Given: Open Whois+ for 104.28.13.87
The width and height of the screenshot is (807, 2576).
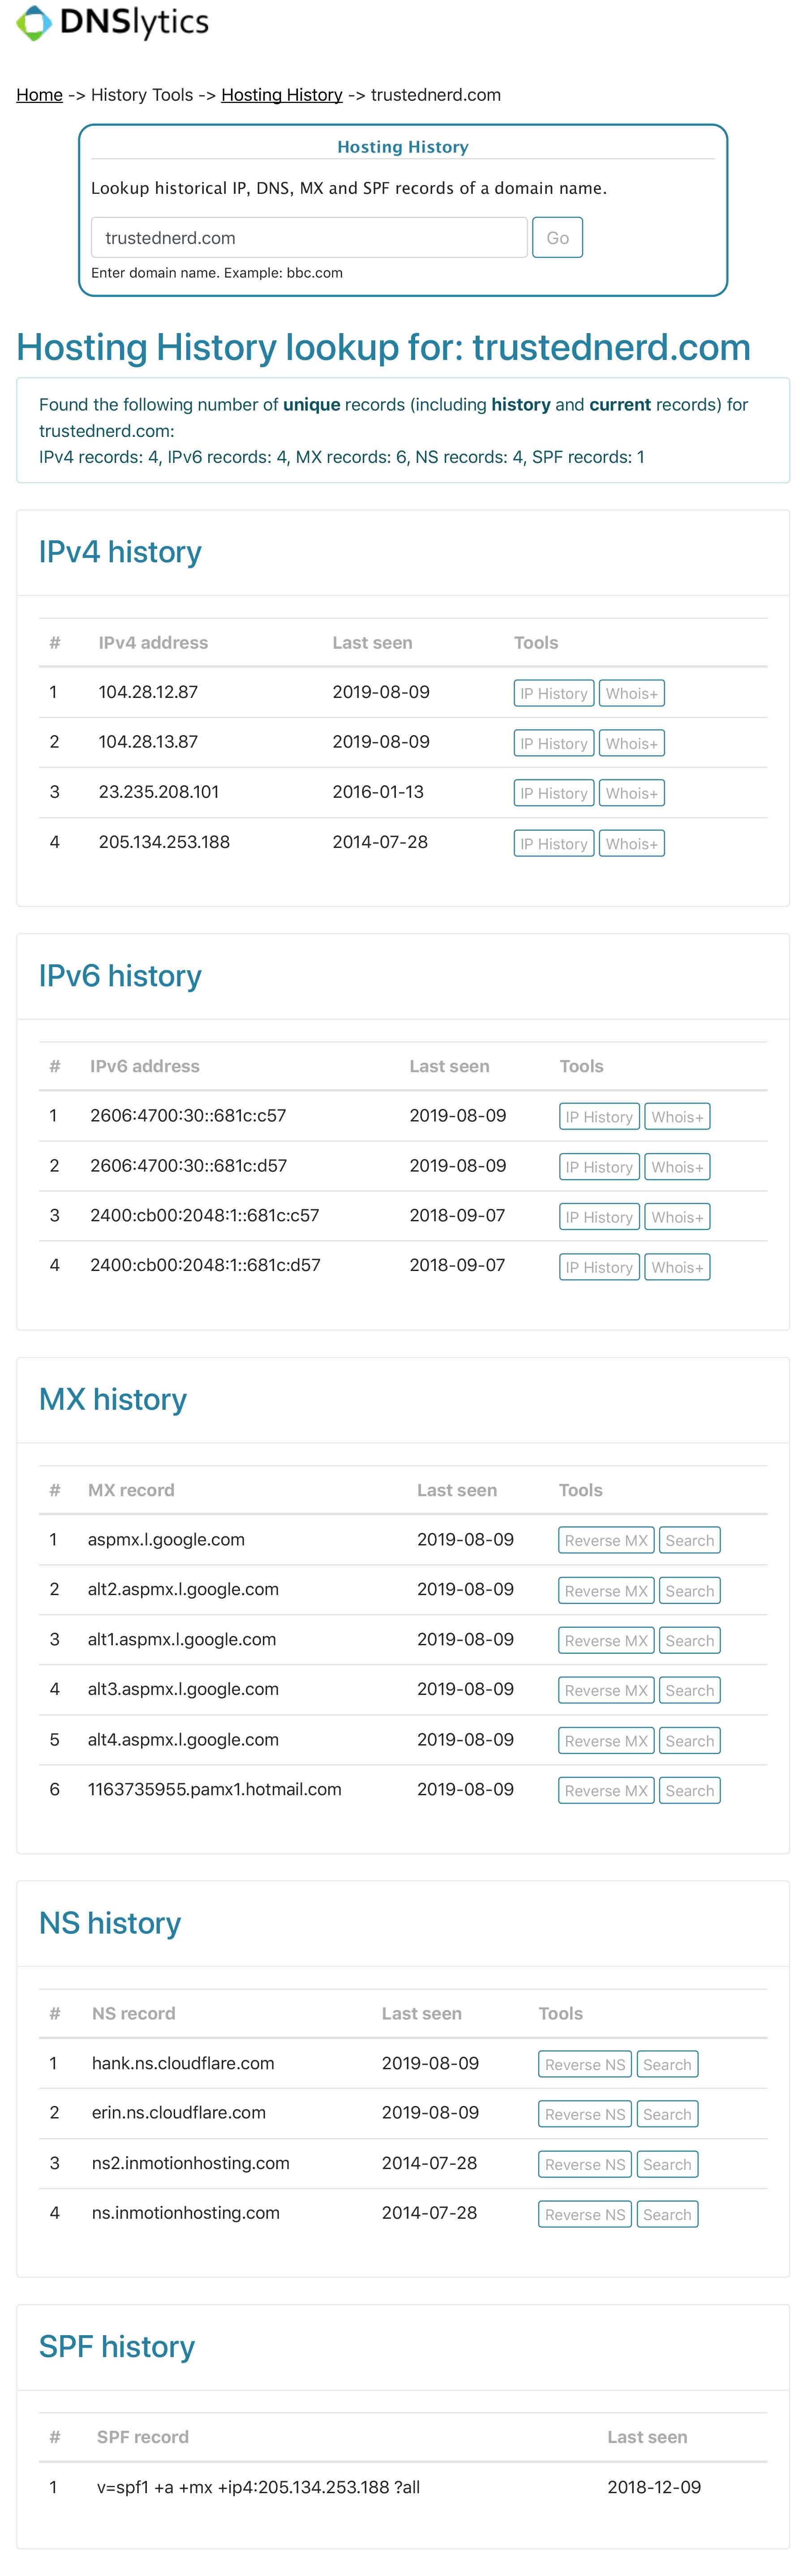Looking at the screenshot, I should click(x=631, y=743).
